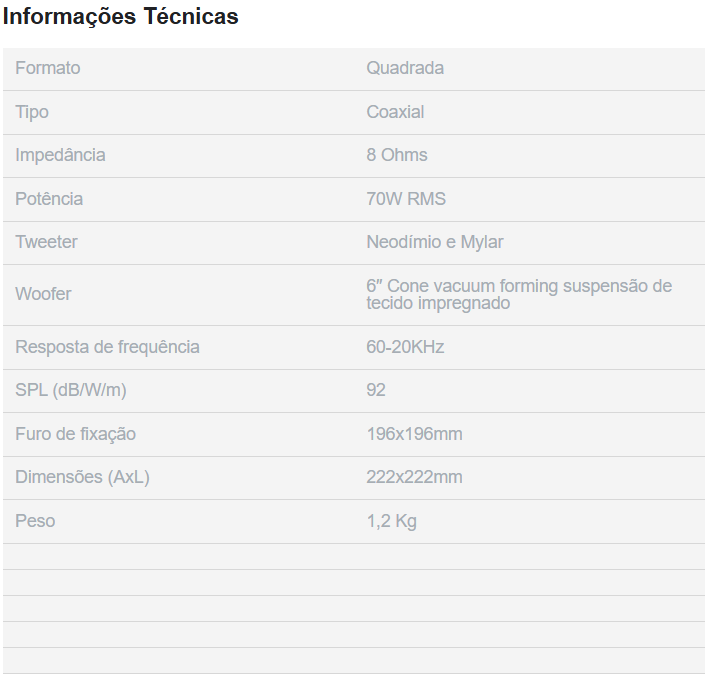Select the Dimensões (AxL) label
Screen dimensions: 717x682
82,477
